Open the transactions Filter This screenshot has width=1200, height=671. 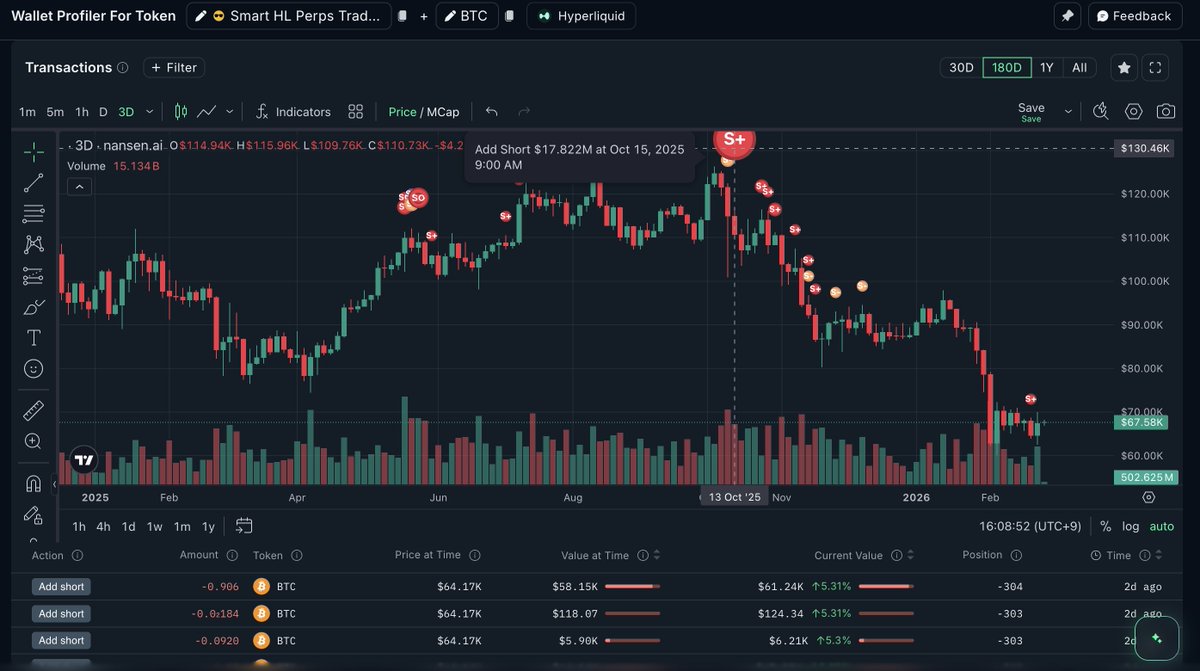173,67
